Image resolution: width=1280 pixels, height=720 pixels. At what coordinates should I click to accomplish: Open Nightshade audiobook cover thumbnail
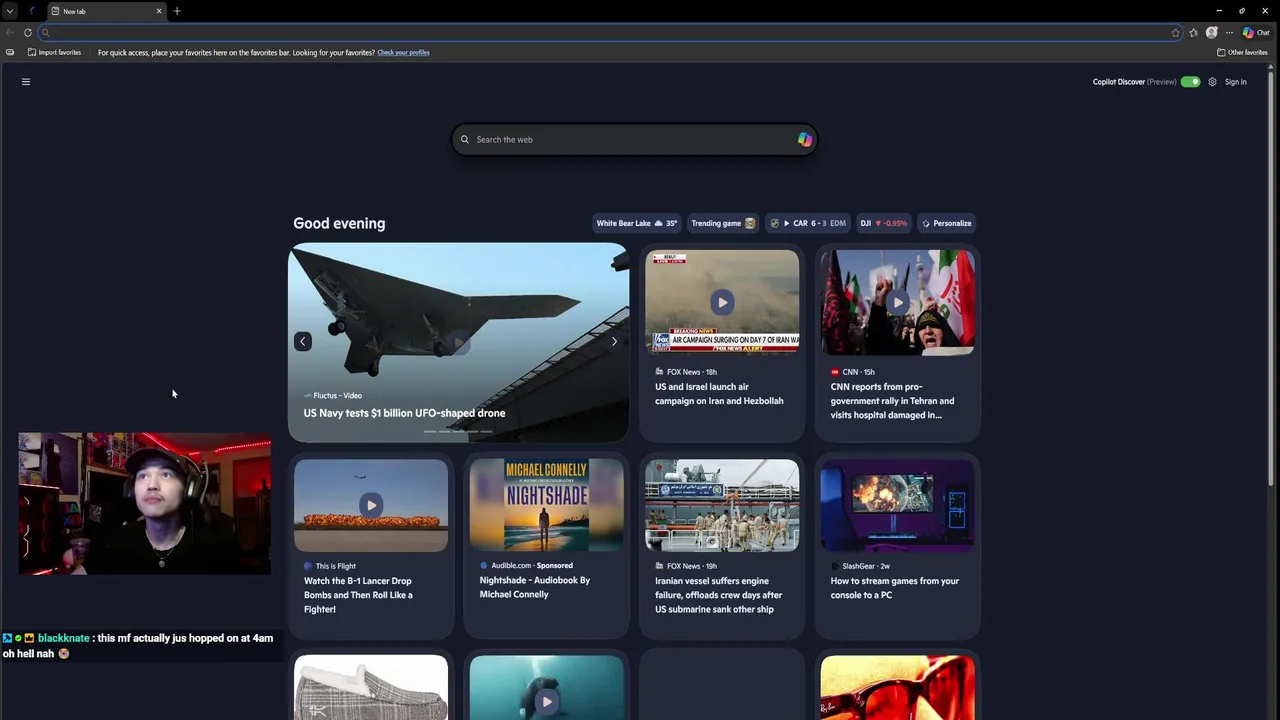(x=546, y=505)
